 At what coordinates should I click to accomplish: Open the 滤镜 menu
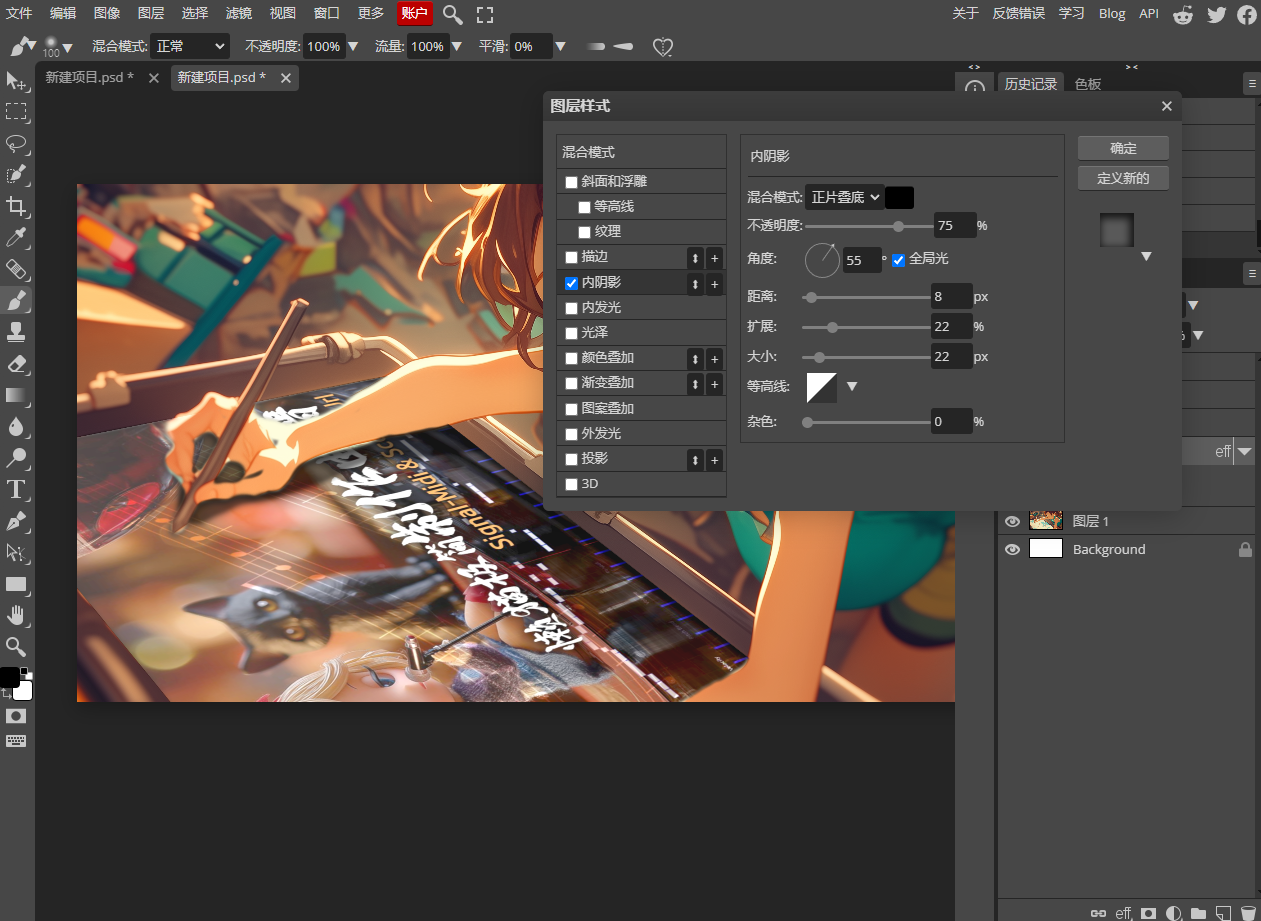coord(239,13)
